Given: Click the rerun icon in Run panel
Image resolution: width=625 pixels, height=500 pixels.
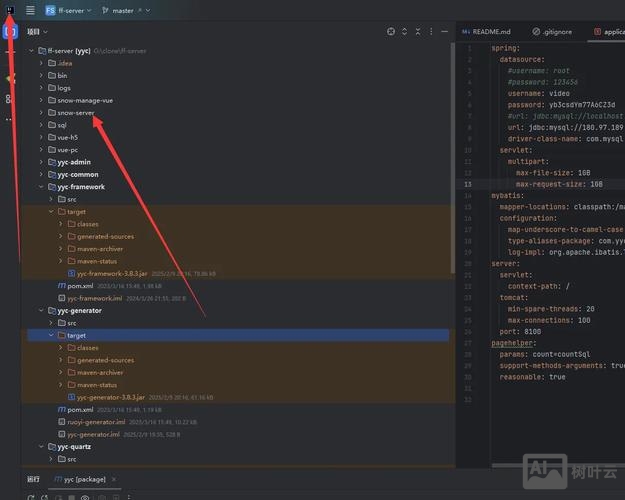Looking at the screenshot, I should [x=31, y=496].
